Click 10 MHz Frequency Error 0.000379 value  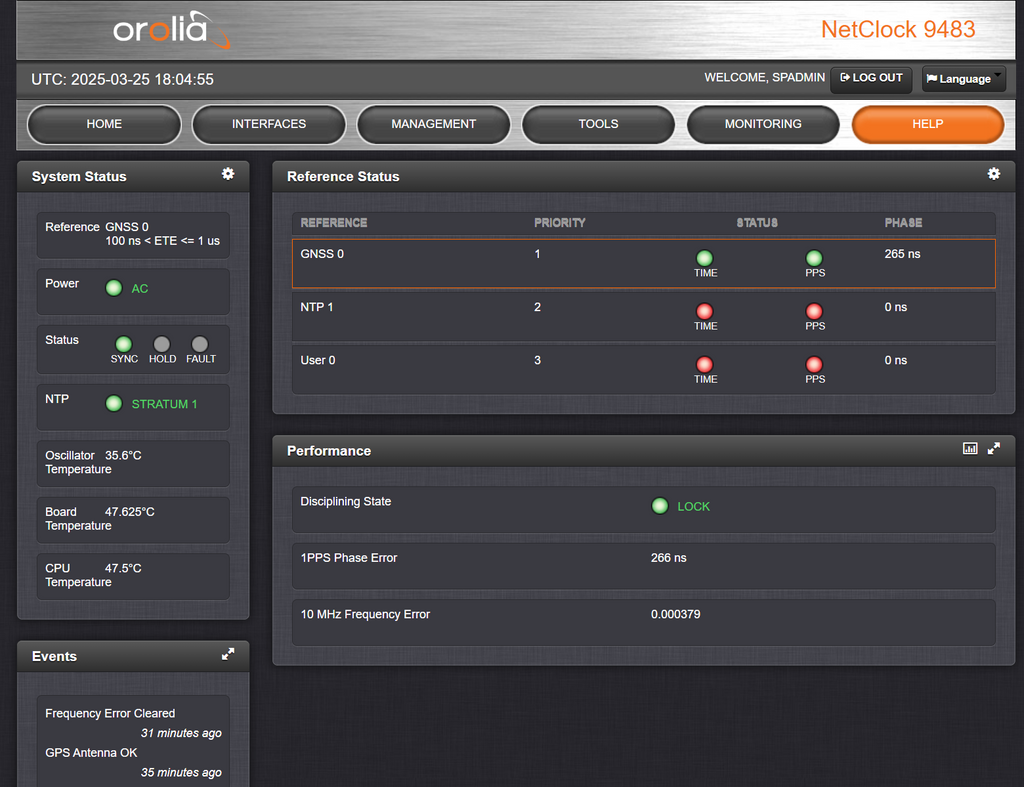[675, 615]
